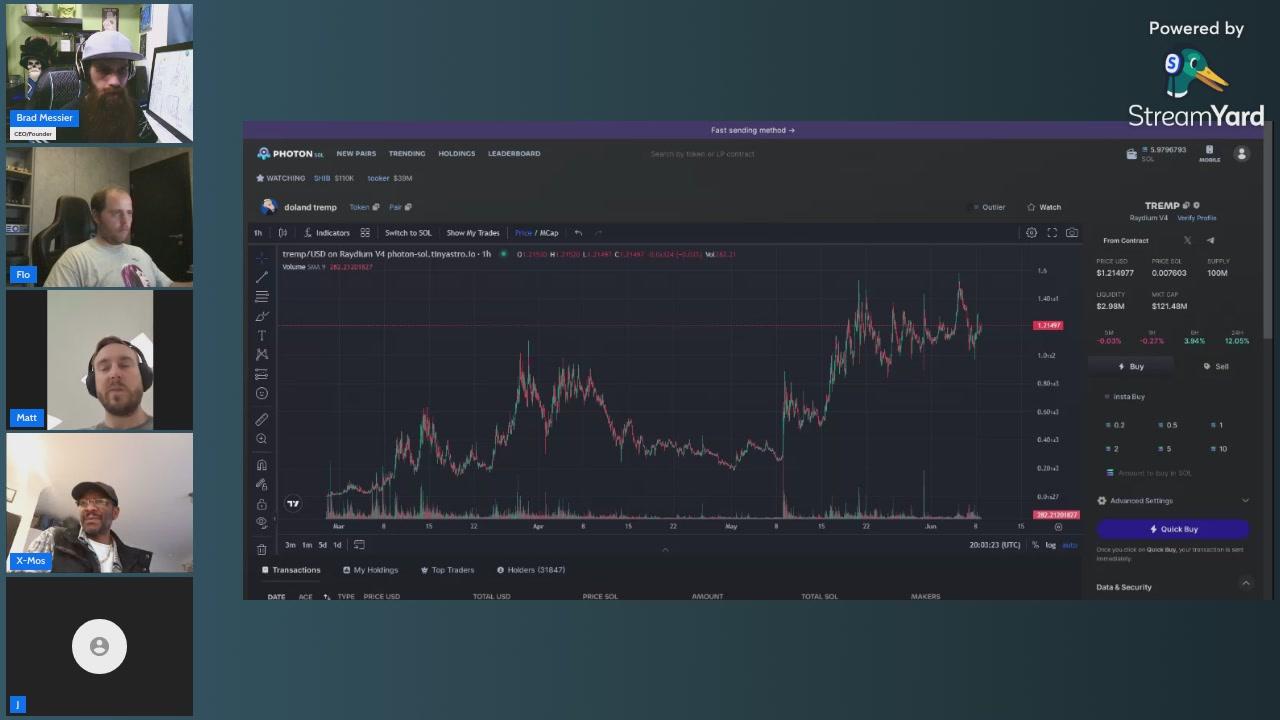Toggle percentage price scale
The width and height of the screenshot is (1280, 720).
pyautogui.click(x=1035, y=545)
